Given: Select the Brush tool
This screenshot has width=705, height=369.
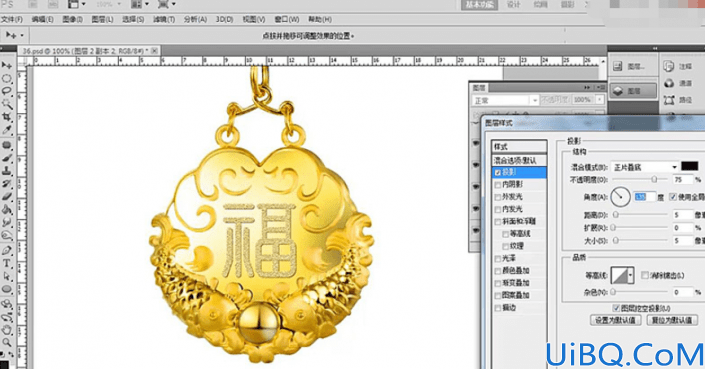Looking at the screenshot, I should 6,158.
